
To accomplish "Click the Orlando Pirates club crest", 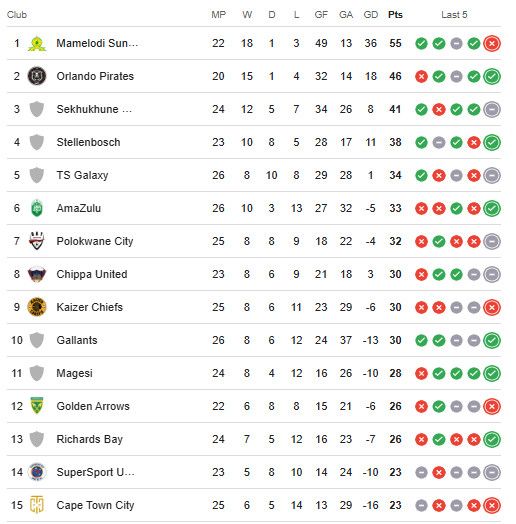I will (x=37, y=76).
